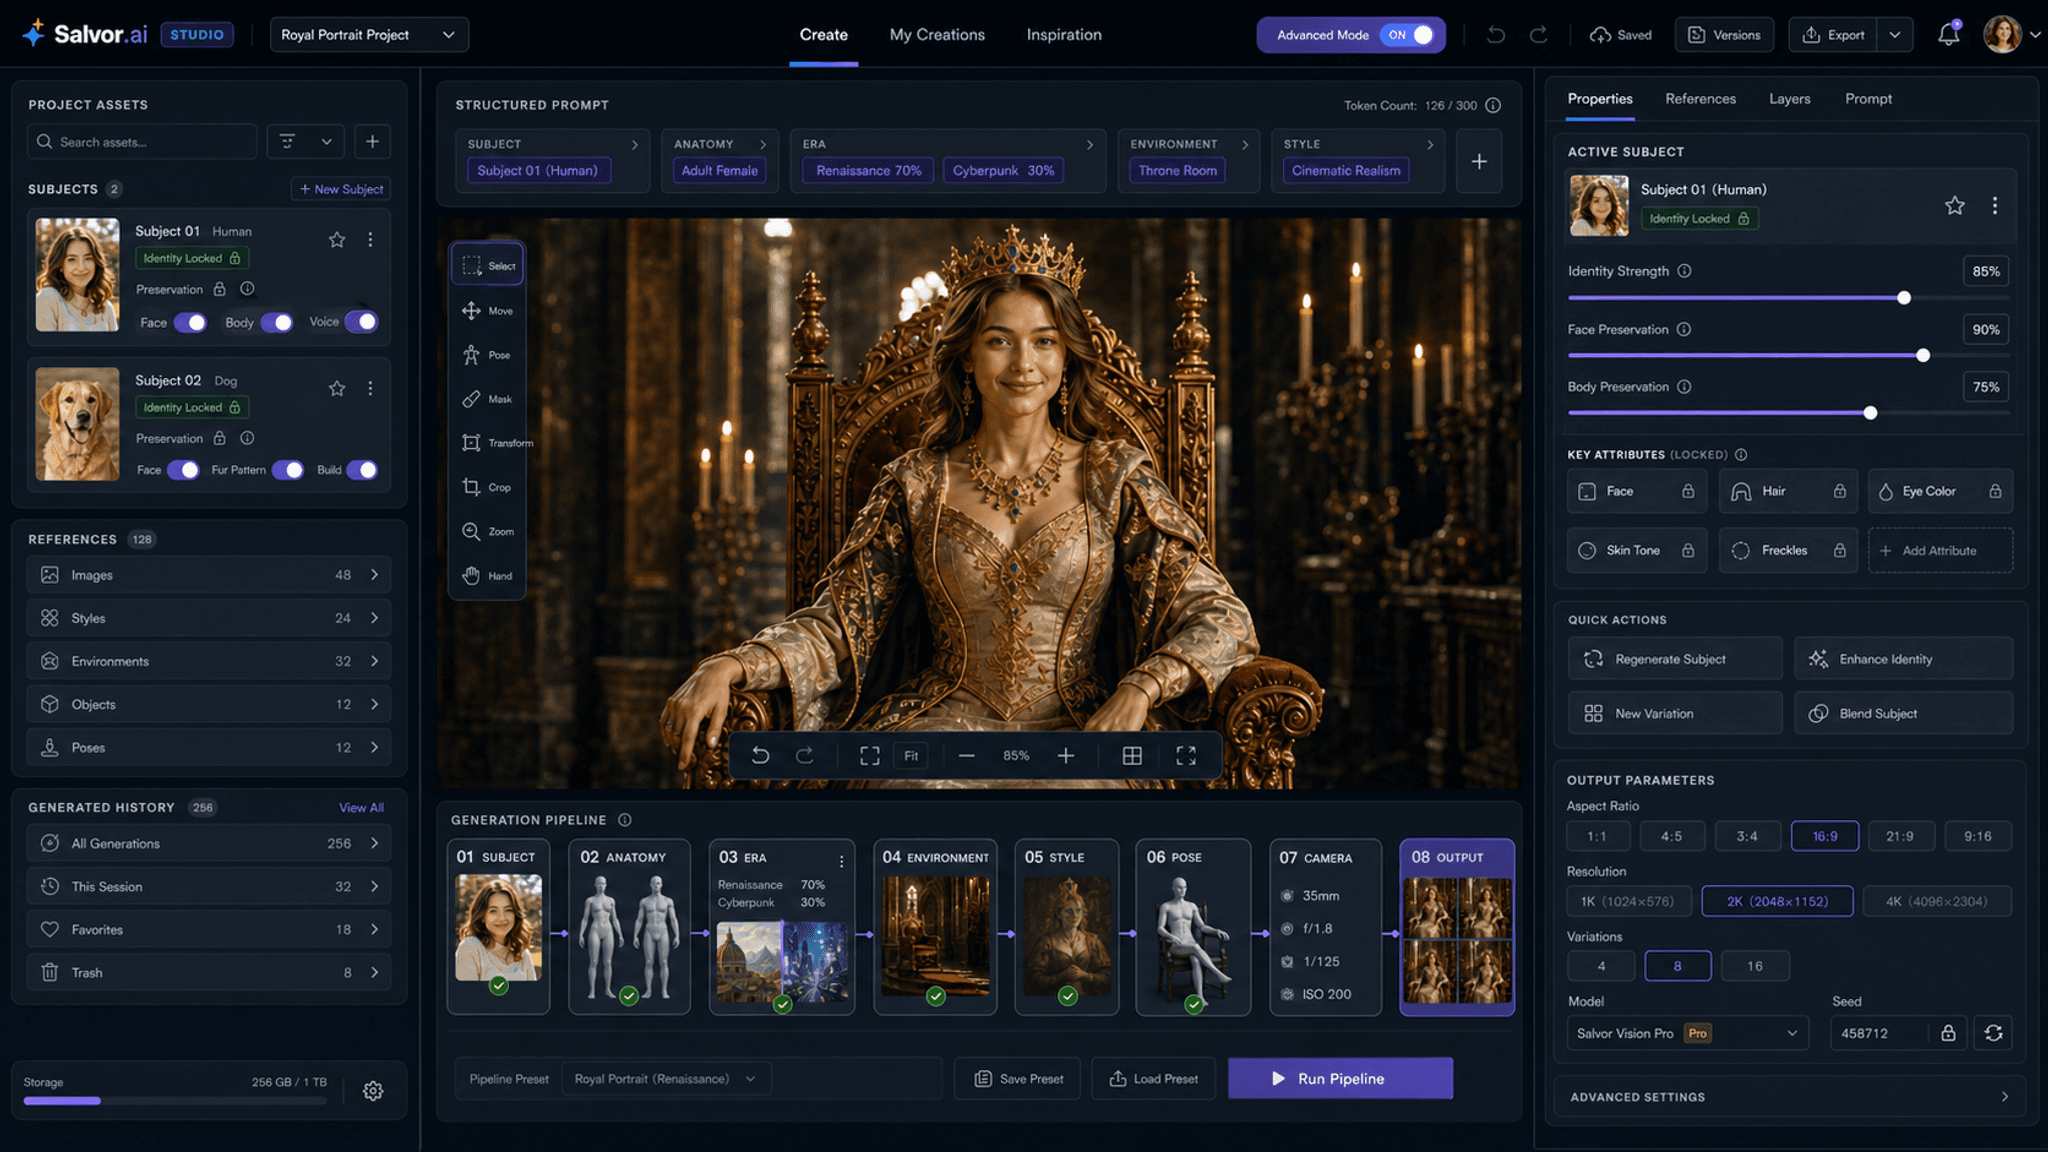Enter fullscreen canvas view
The image size is (2048, 1152).
[x=1186, y=756]
